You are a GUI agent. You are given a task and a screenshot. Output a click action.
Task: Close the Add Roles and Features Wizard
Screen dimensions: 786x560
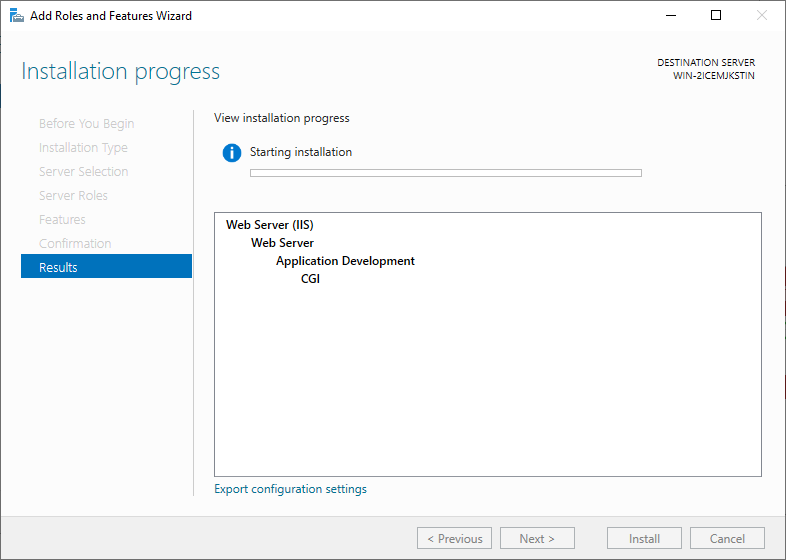tap(762, 16)
